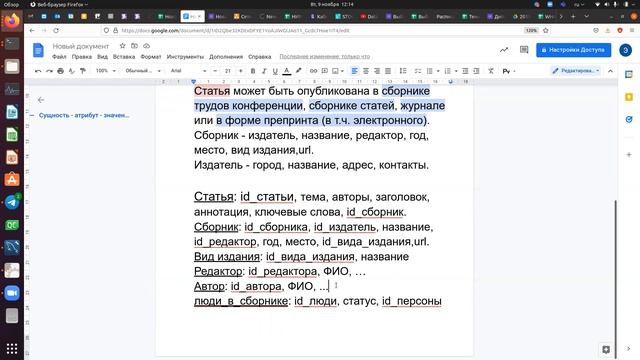Viewport: 640px width, 360px height.
Task: Align text to the right
Action: point(377,71)
